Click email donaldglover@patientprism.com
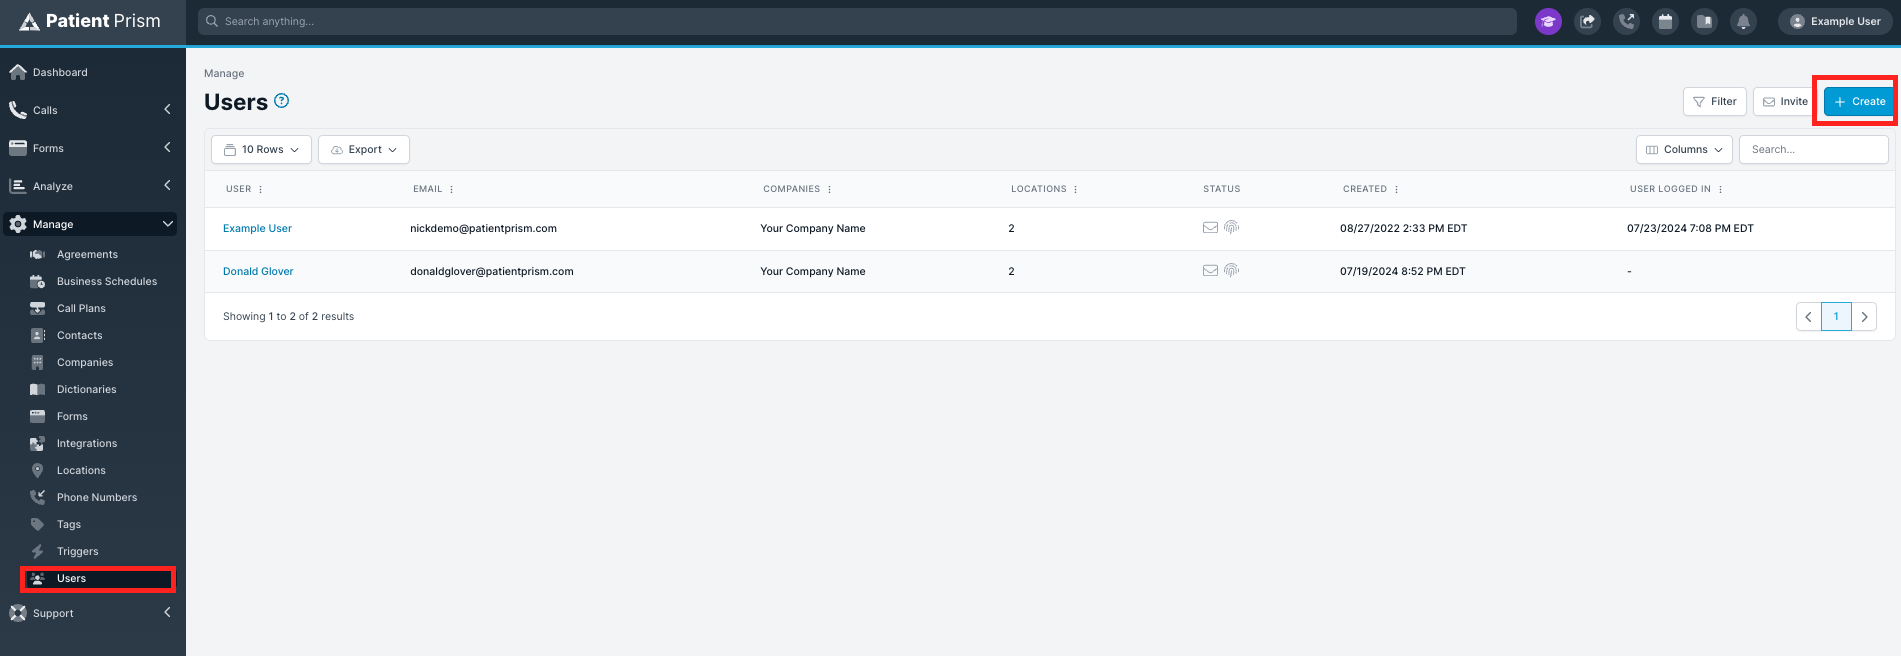The height and width of the screenshot is (656, 1901). [492, 271]
